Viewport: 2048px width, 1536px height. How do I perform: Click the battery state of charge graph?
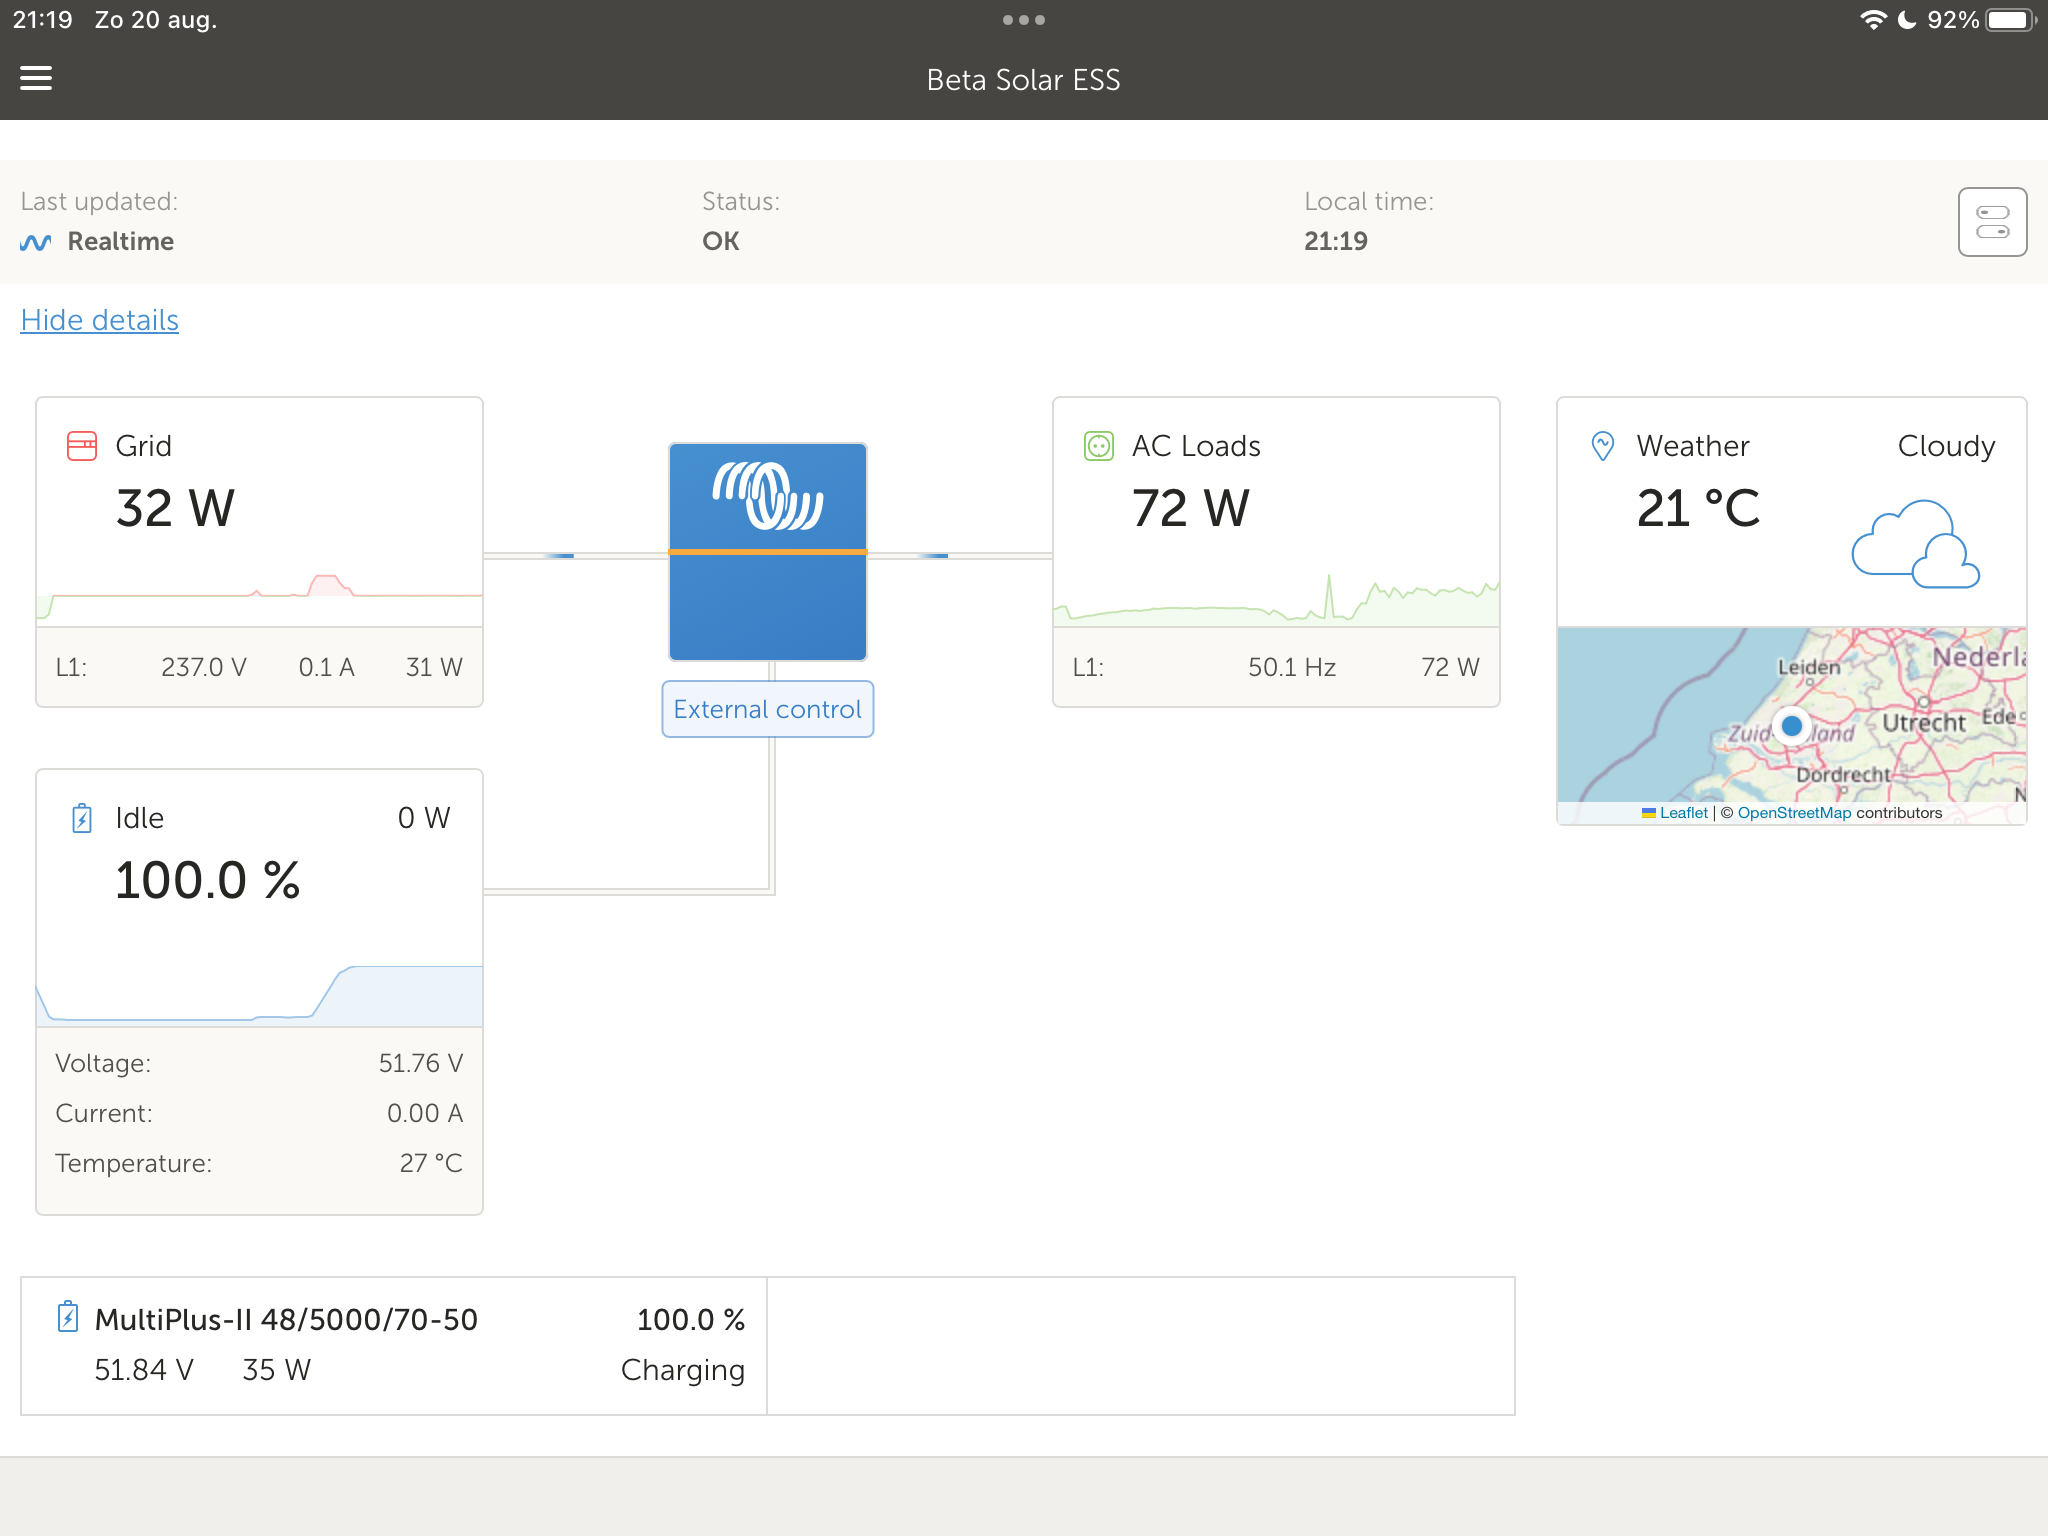(259, 993)
